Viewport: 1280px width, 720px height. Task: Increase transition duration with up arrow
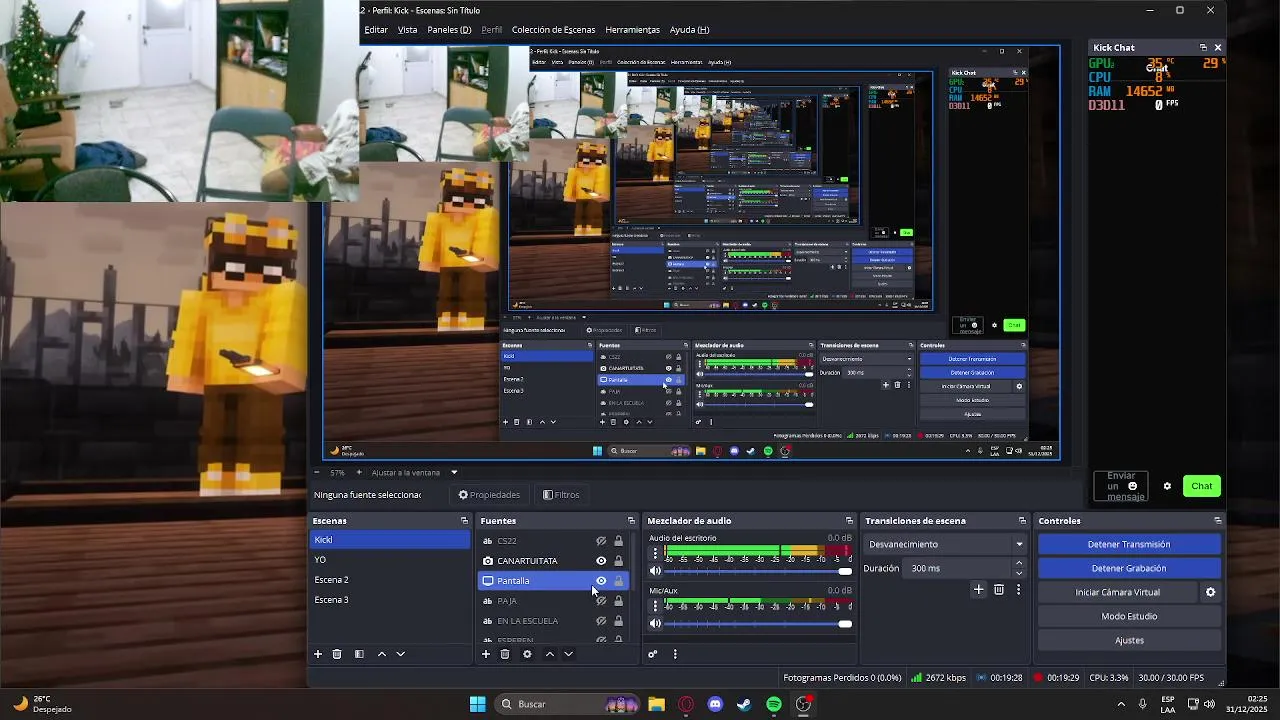1019,563
